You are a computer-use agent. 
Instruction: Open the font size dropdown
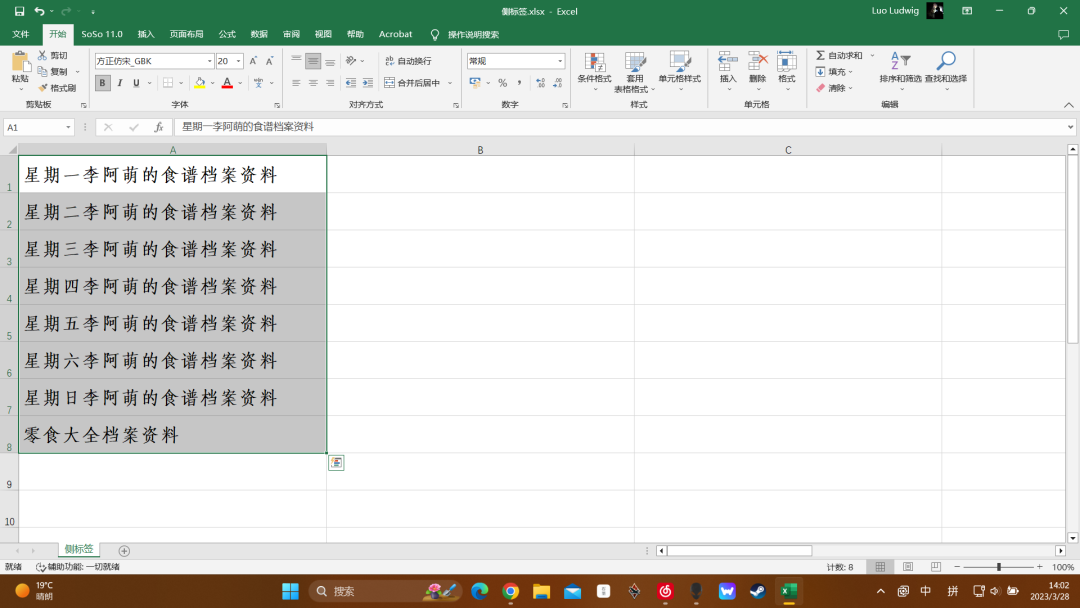238,61
